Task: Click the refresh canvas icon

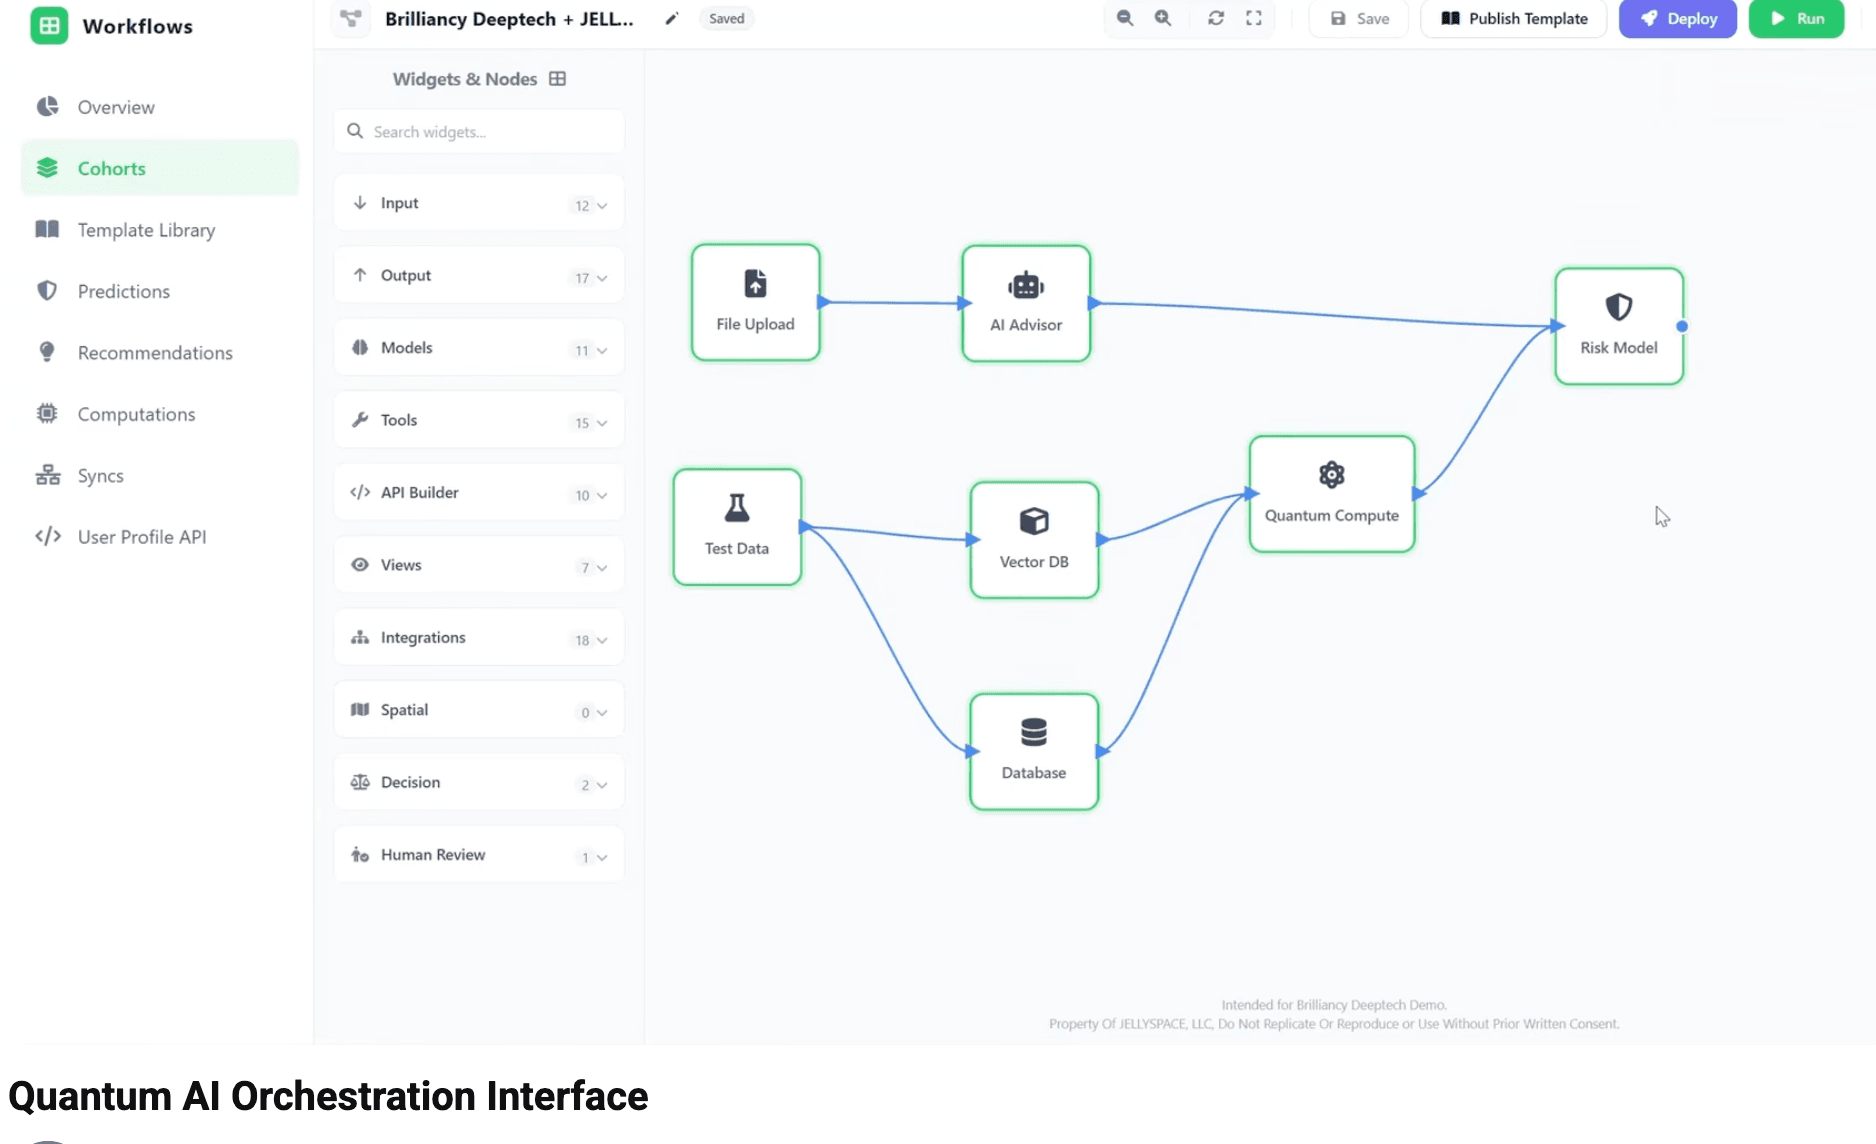Action: (x=1216, y=18)
